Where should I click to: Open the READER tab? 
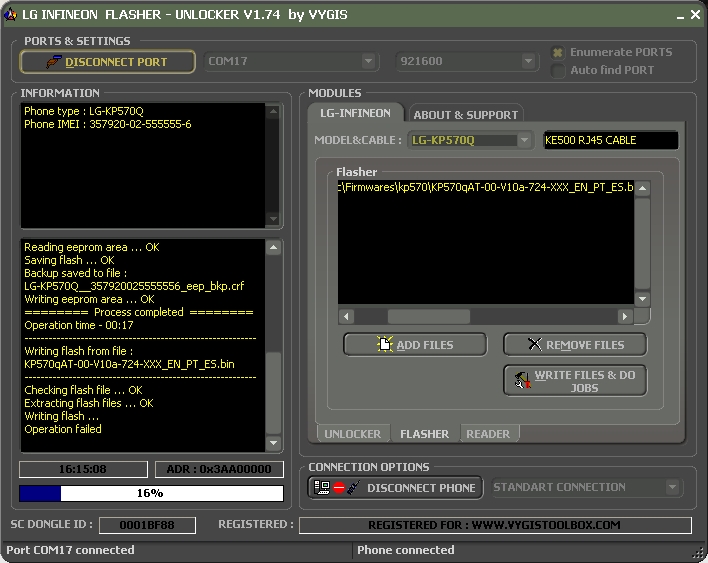[x=488, y=433]
